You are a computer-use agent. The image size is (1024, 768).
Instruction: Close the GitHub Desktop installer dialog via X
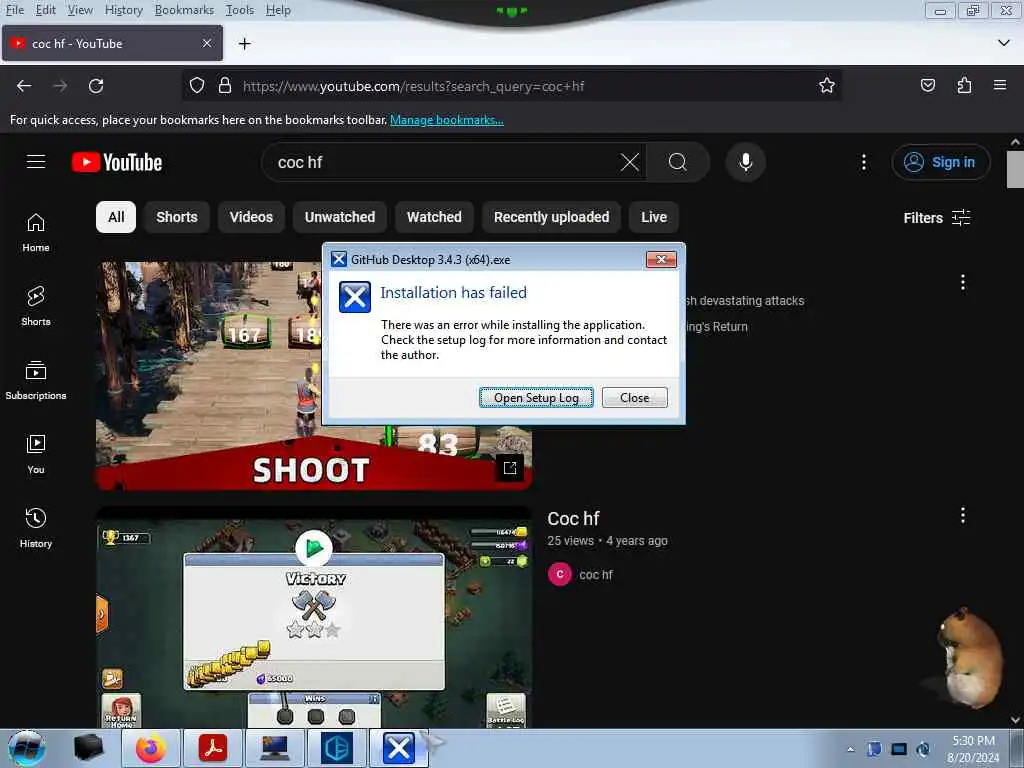click(x=661, y=259)
